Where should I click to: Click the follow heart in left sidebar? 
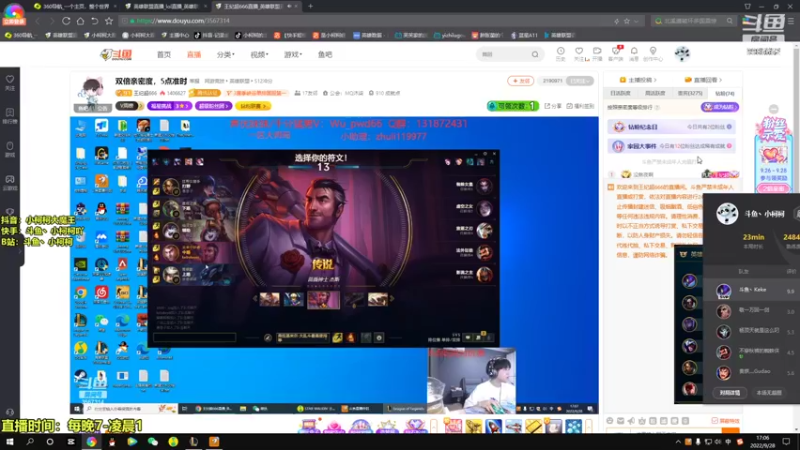click(x=10, y=79)
